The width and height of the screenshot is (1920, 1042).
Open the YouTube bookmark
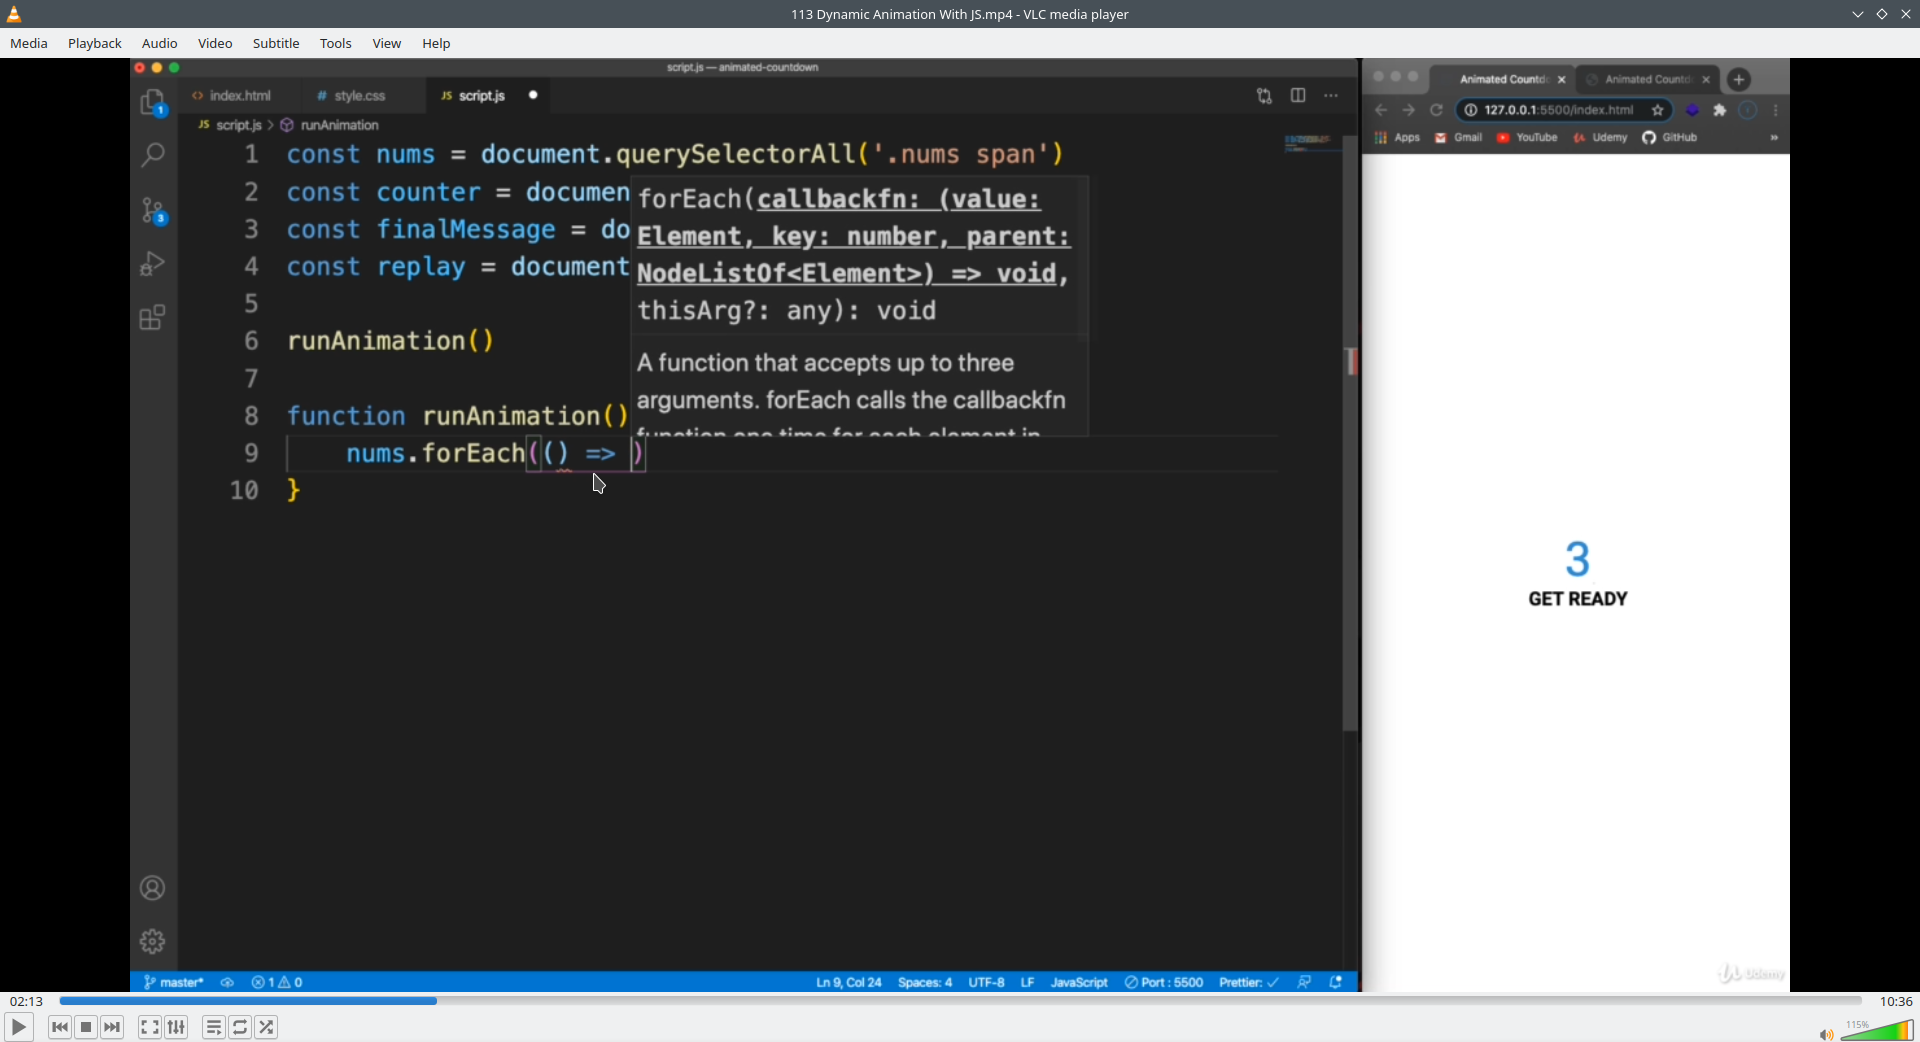[1527, 138]
